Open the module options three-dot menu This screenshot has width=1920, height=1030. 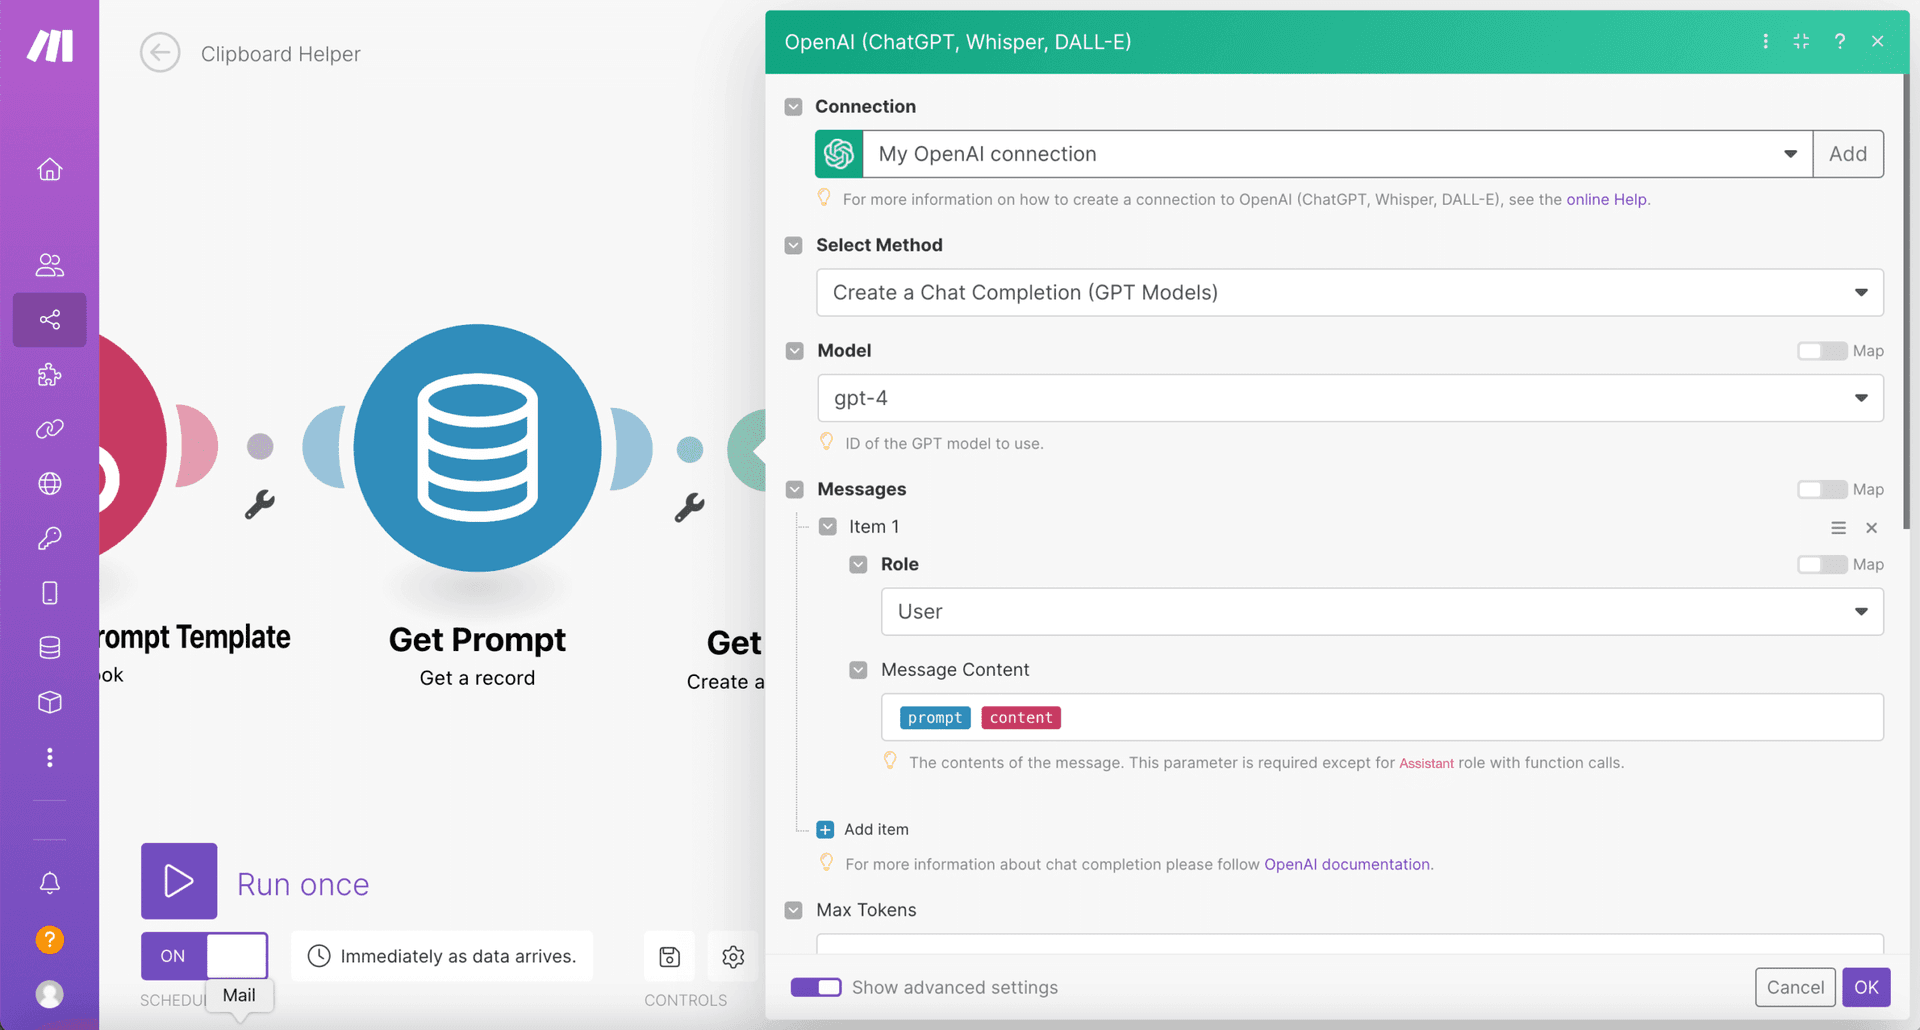point(1765,42)
